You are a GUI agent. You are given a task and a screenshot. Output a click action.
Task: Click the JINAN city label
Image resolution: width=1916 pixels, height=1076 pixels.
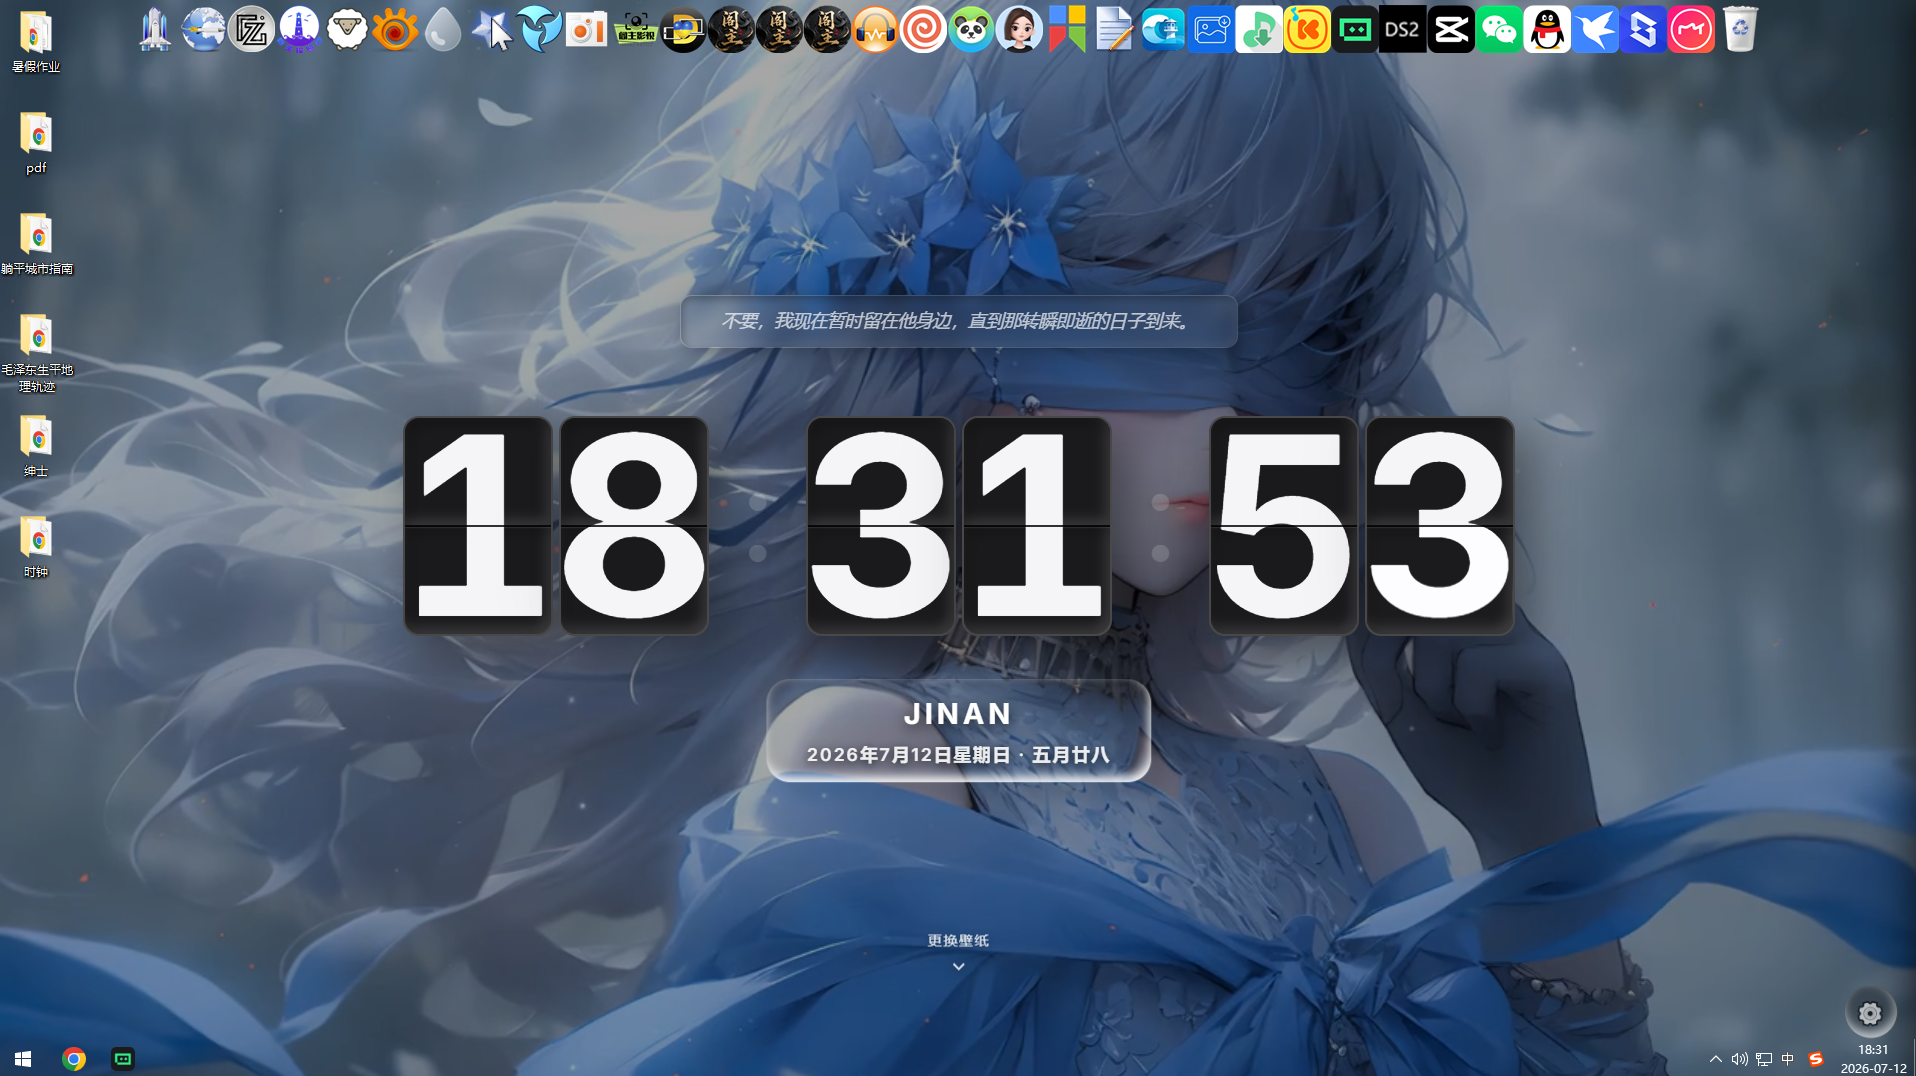[958, 713]
